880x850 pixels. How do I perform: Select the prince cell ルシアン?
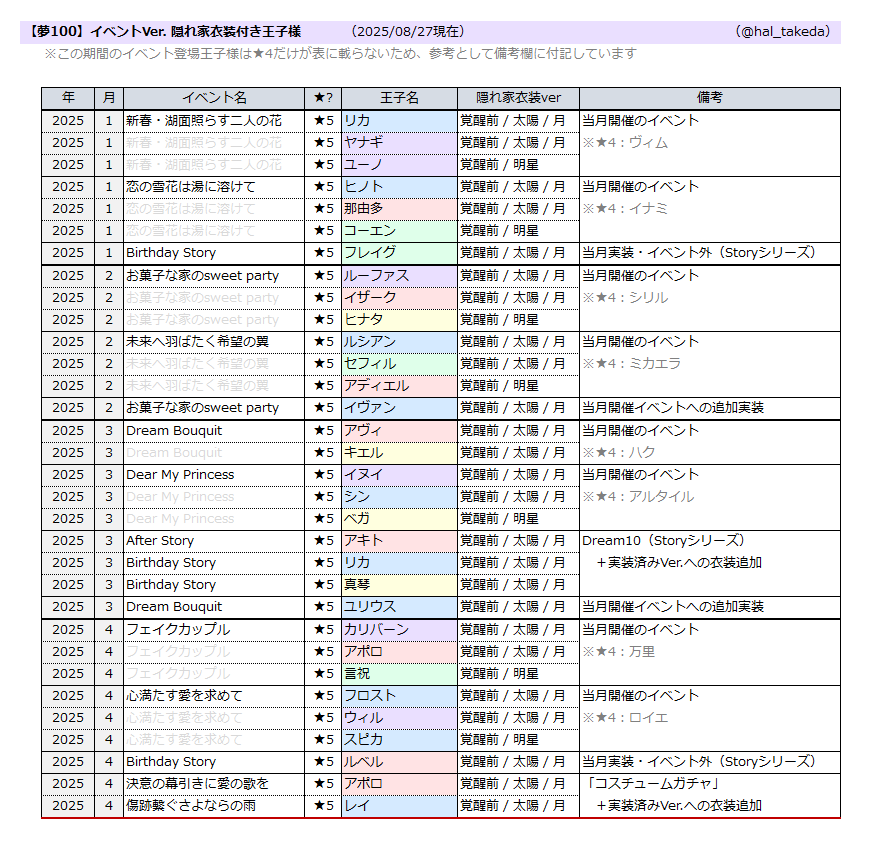pos(399,342)
